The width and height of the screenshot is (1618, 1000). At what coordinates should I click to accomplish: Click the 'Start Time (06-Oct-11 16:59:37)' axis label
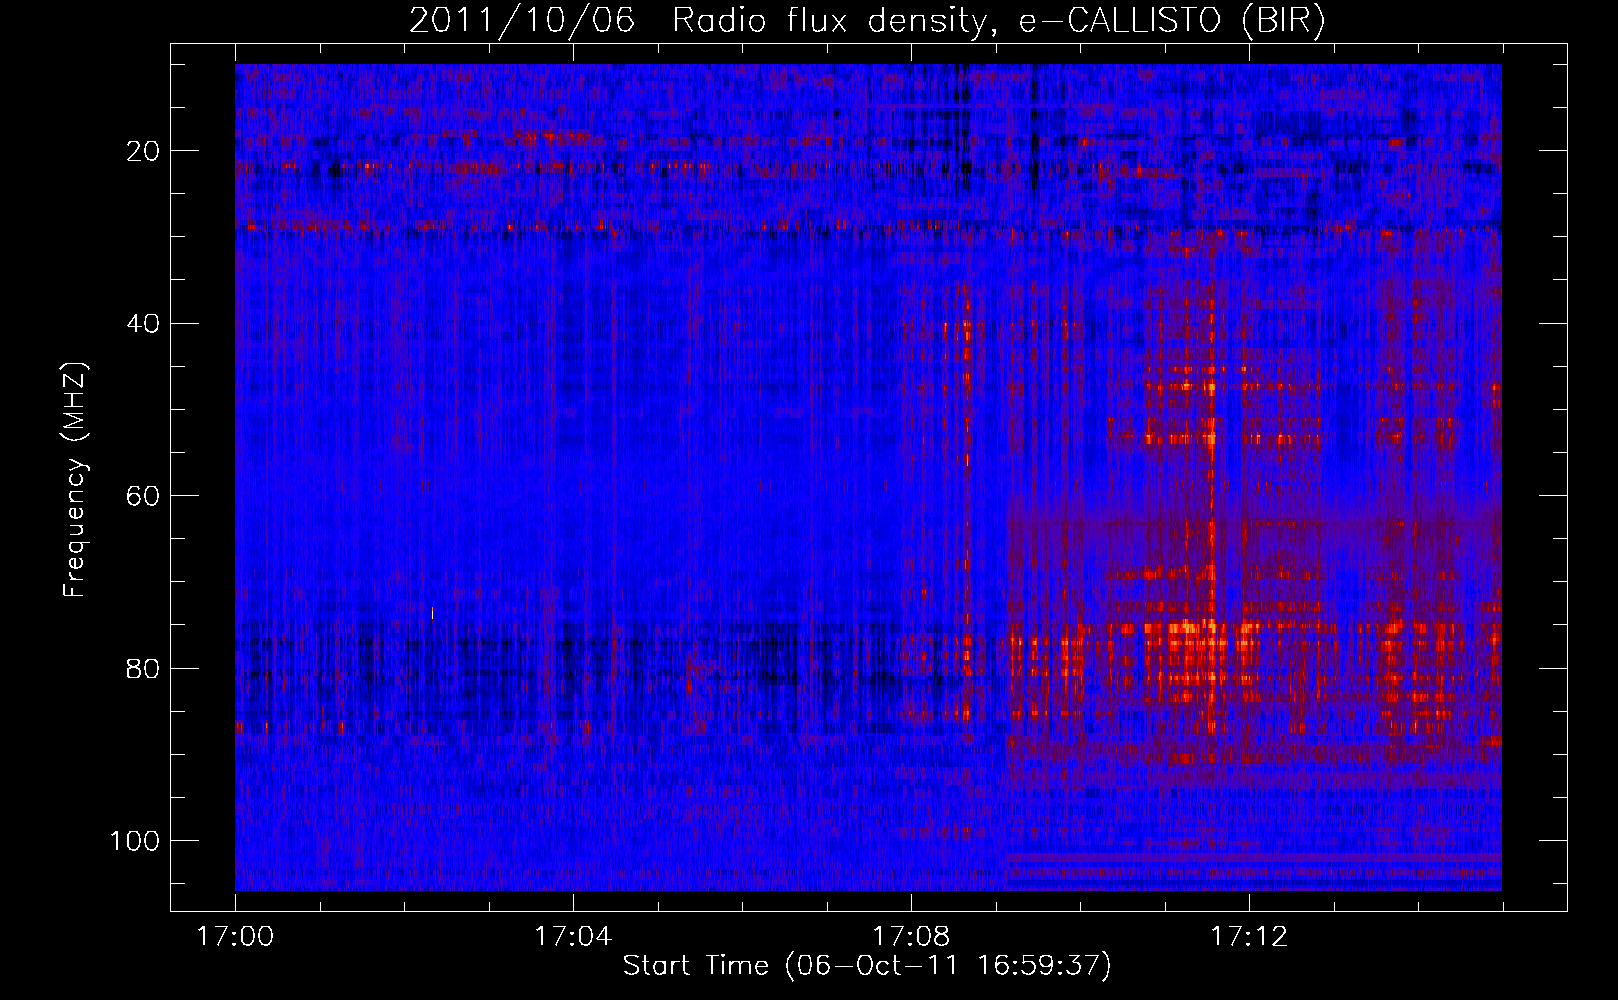[867, 966]
